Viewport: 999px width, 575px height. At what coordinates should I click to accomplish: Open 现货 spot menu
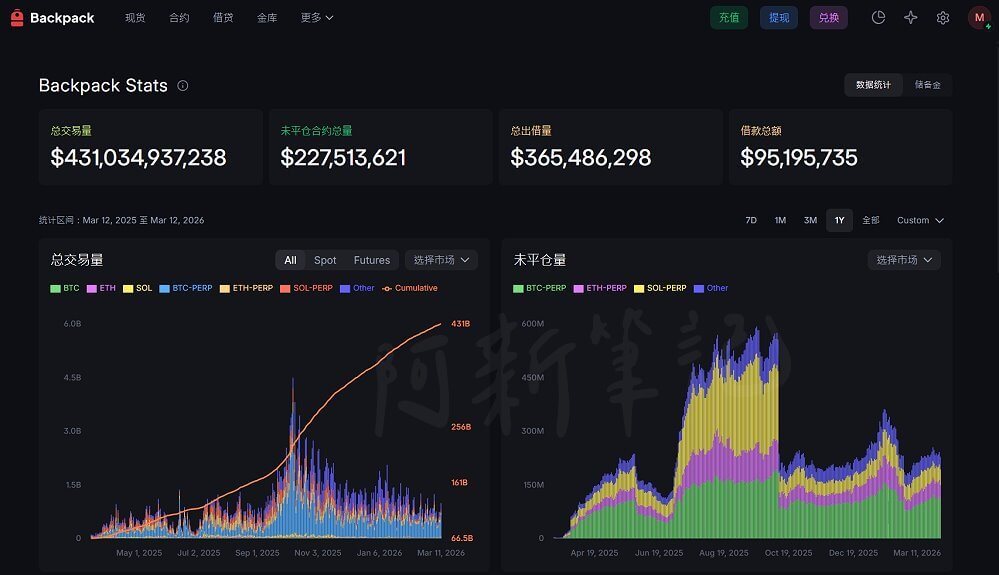(x=135, y=18)
